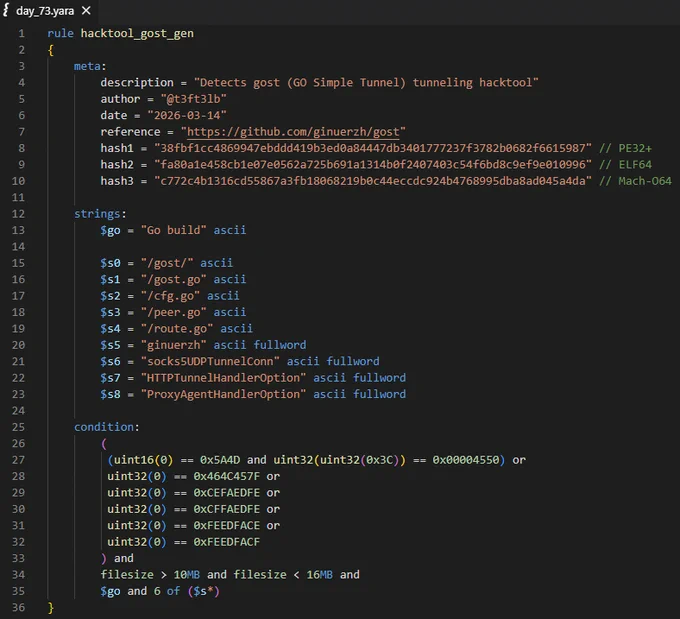680x619 pixels.
Task: Click the // ELF64 comment
Action: pyautogui.click(x=625, y=165)
